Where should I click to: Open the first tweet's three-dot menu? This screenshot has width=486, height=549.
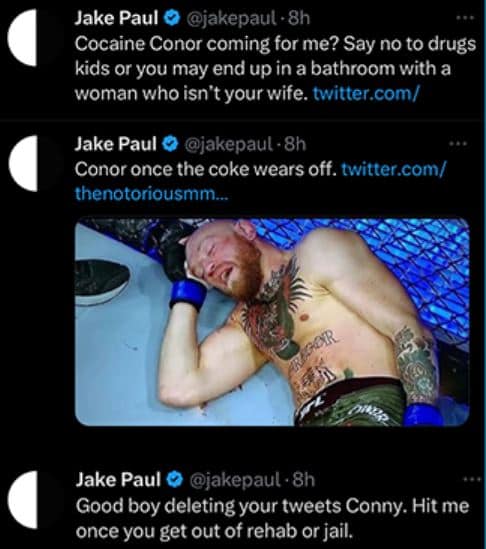click(467, 18)
